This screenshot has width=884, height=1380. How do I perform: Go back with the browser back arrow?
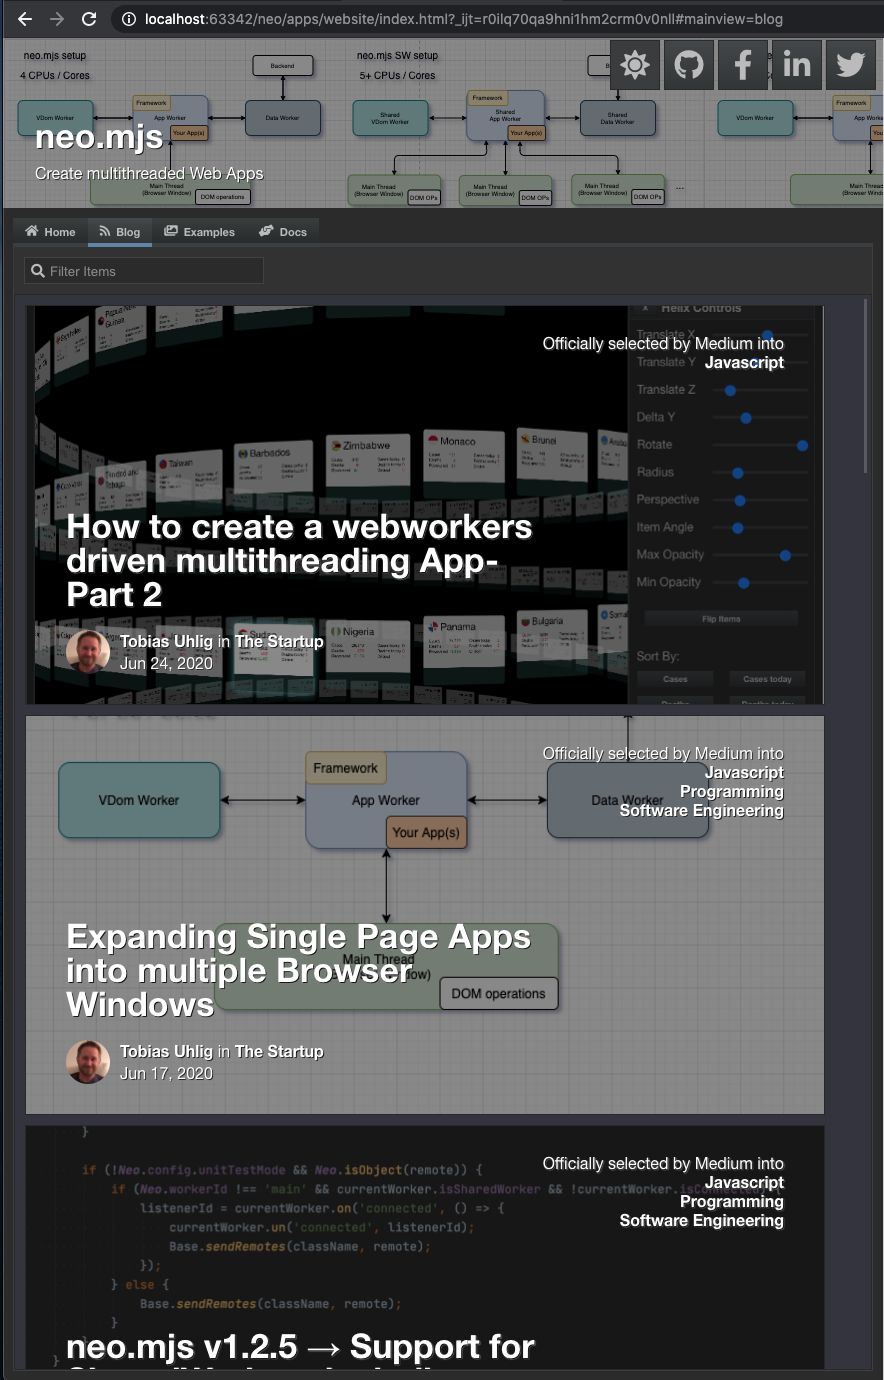click(25, 19)
